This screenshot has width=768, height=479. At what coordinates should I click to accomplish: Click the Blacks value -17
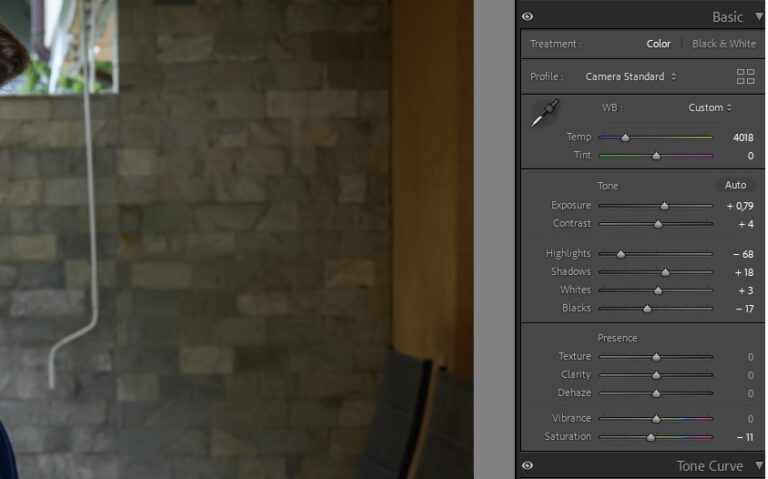tap(744, 309)
